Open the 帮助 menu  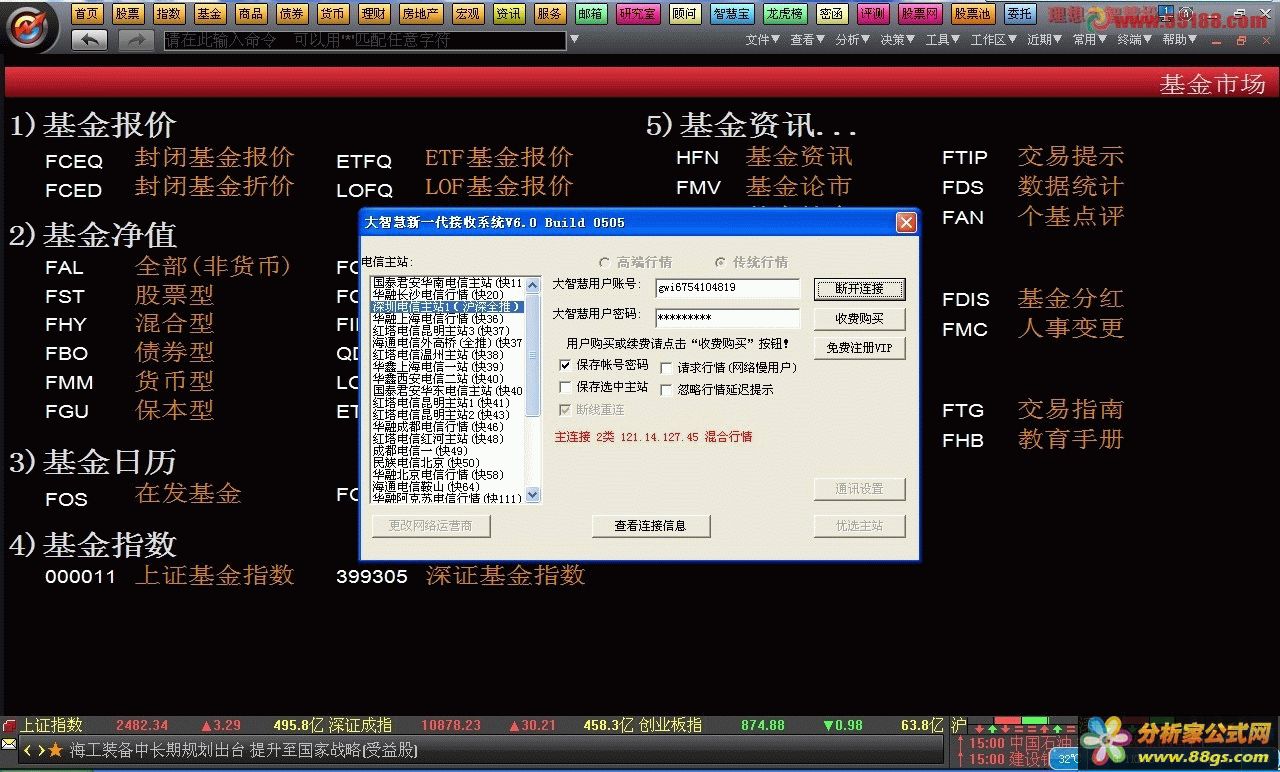click(1179, 40)
